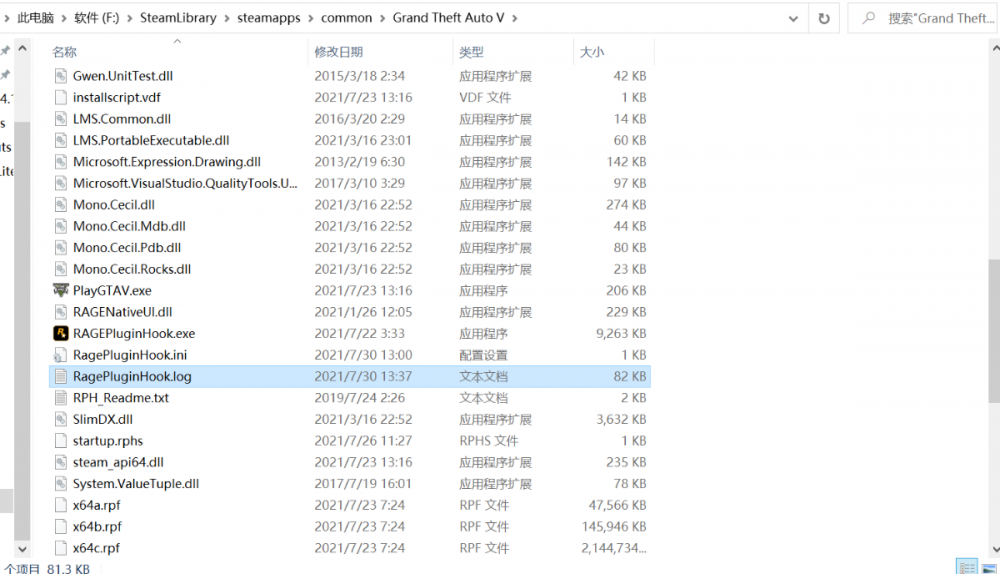Select Mono.Cecil.Pdb.dll file name

click(127, 247)
